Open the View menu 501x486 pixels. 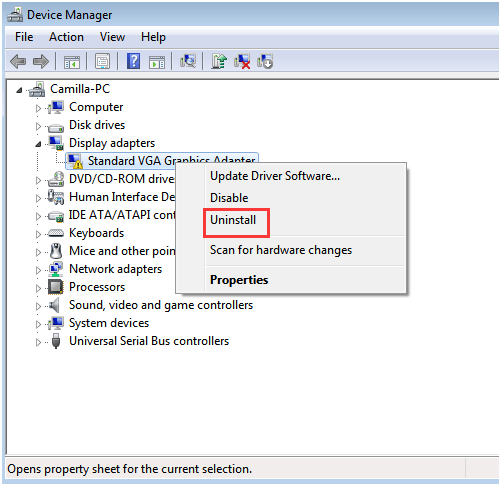112,37
